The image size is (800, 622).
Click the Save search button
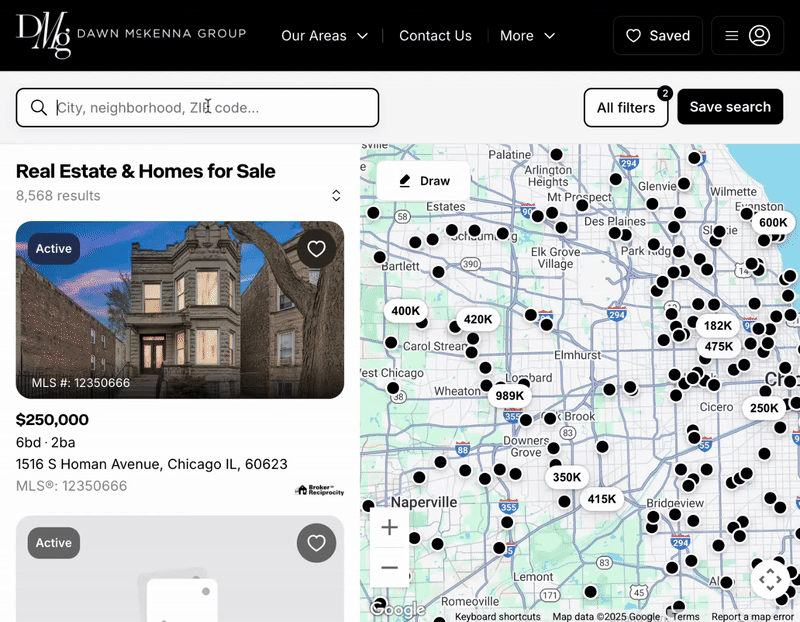pos(730,107)
